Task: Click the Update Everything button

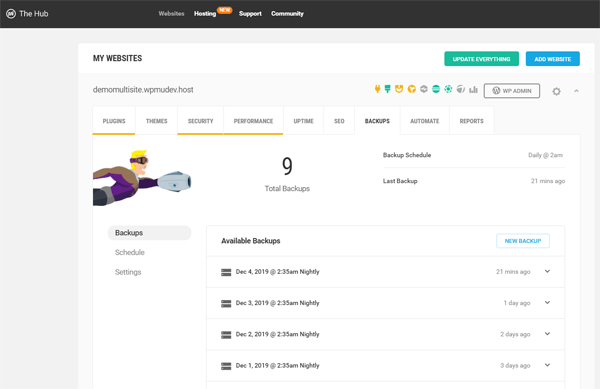Action: [481, 59]
